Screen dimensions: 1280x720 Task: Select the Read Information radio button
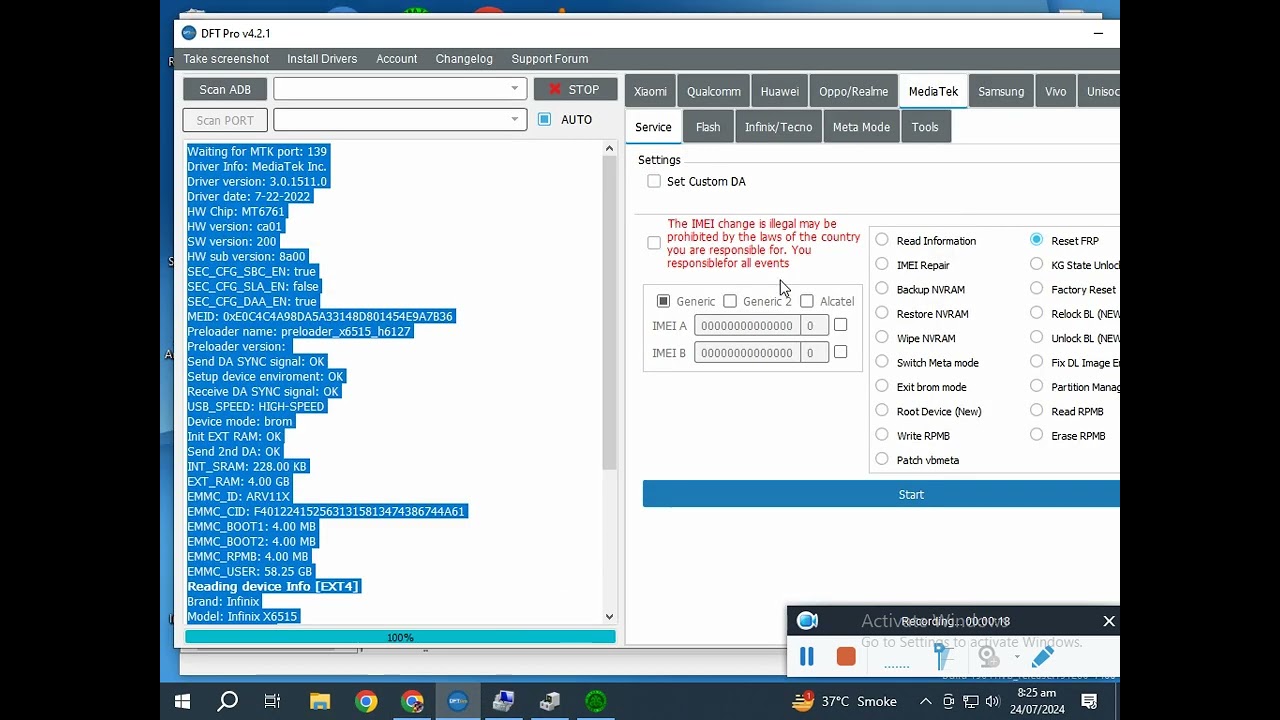click(x=881, y=240)
